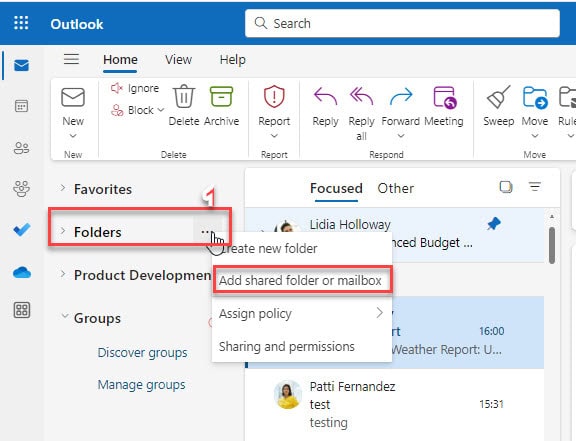The height and width of the screenshot is (441, 576).
Task: Open Lidia Holloway's message
Action: (x=395, y=234)
